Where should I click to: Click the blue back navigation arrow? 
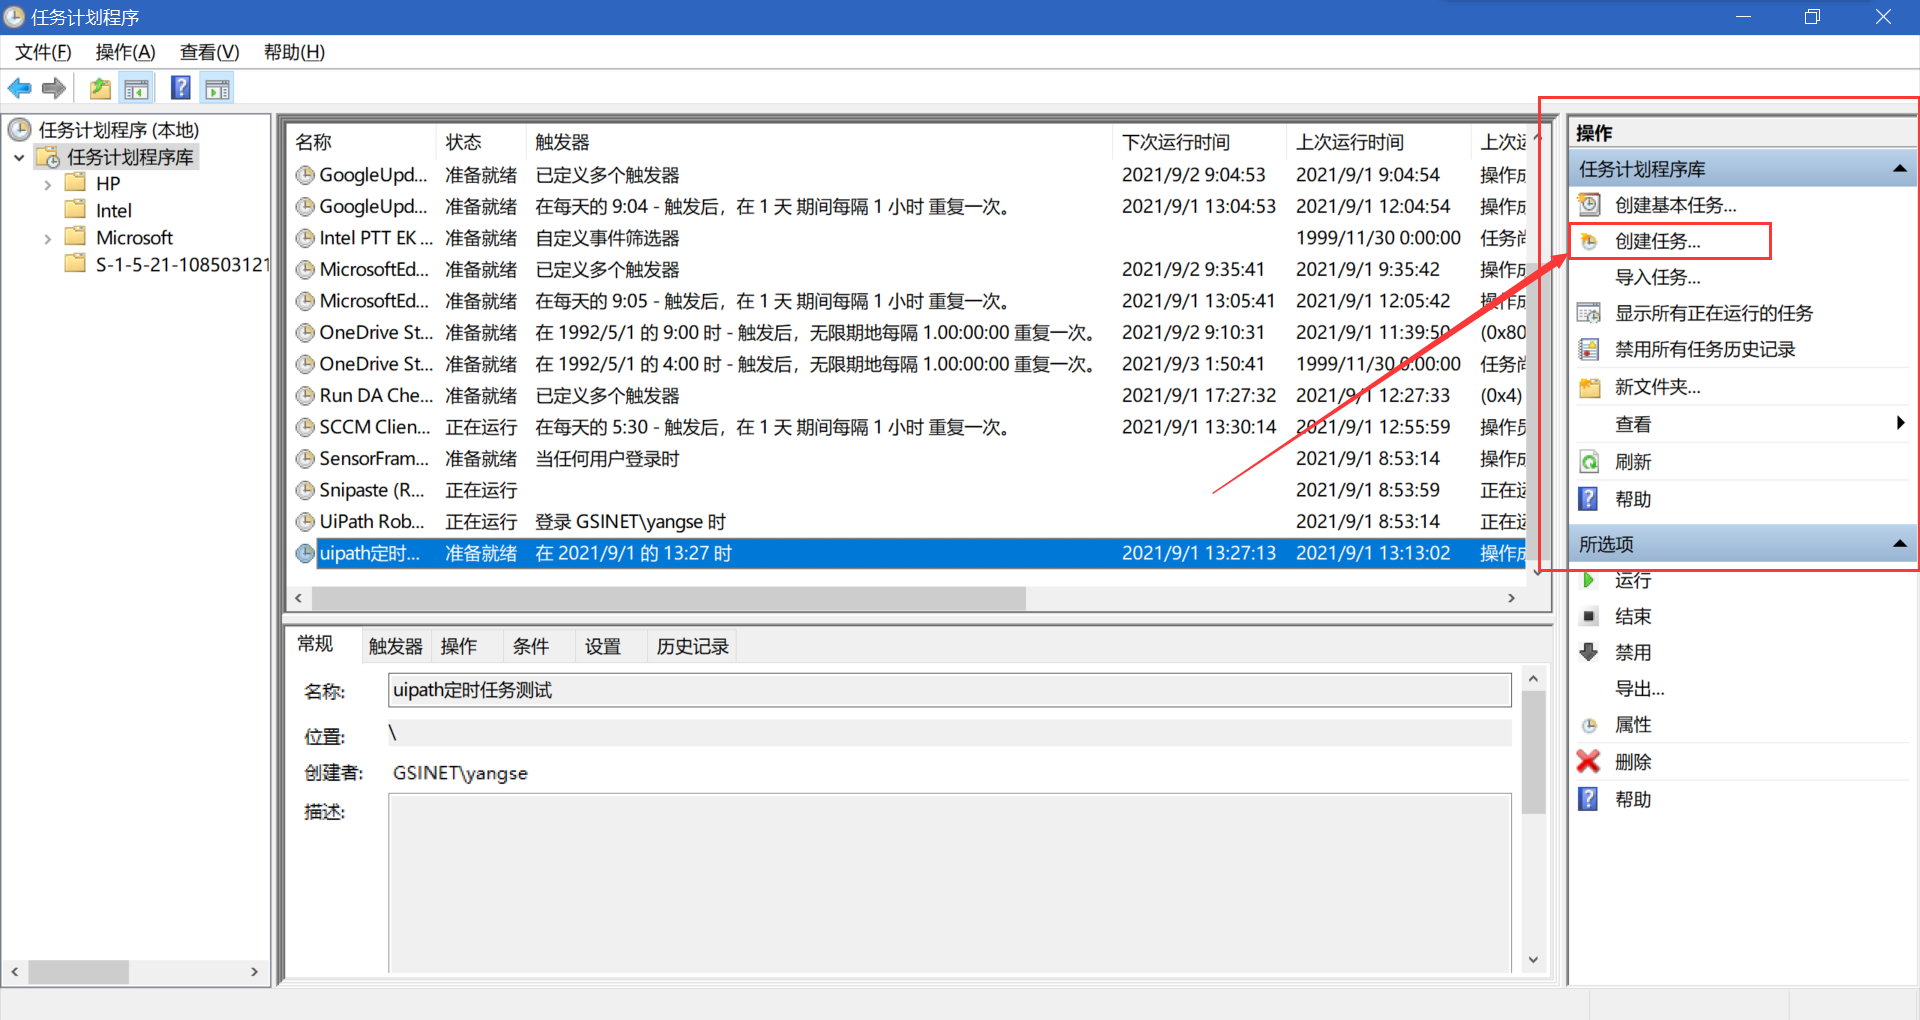(x=19, y=88)
